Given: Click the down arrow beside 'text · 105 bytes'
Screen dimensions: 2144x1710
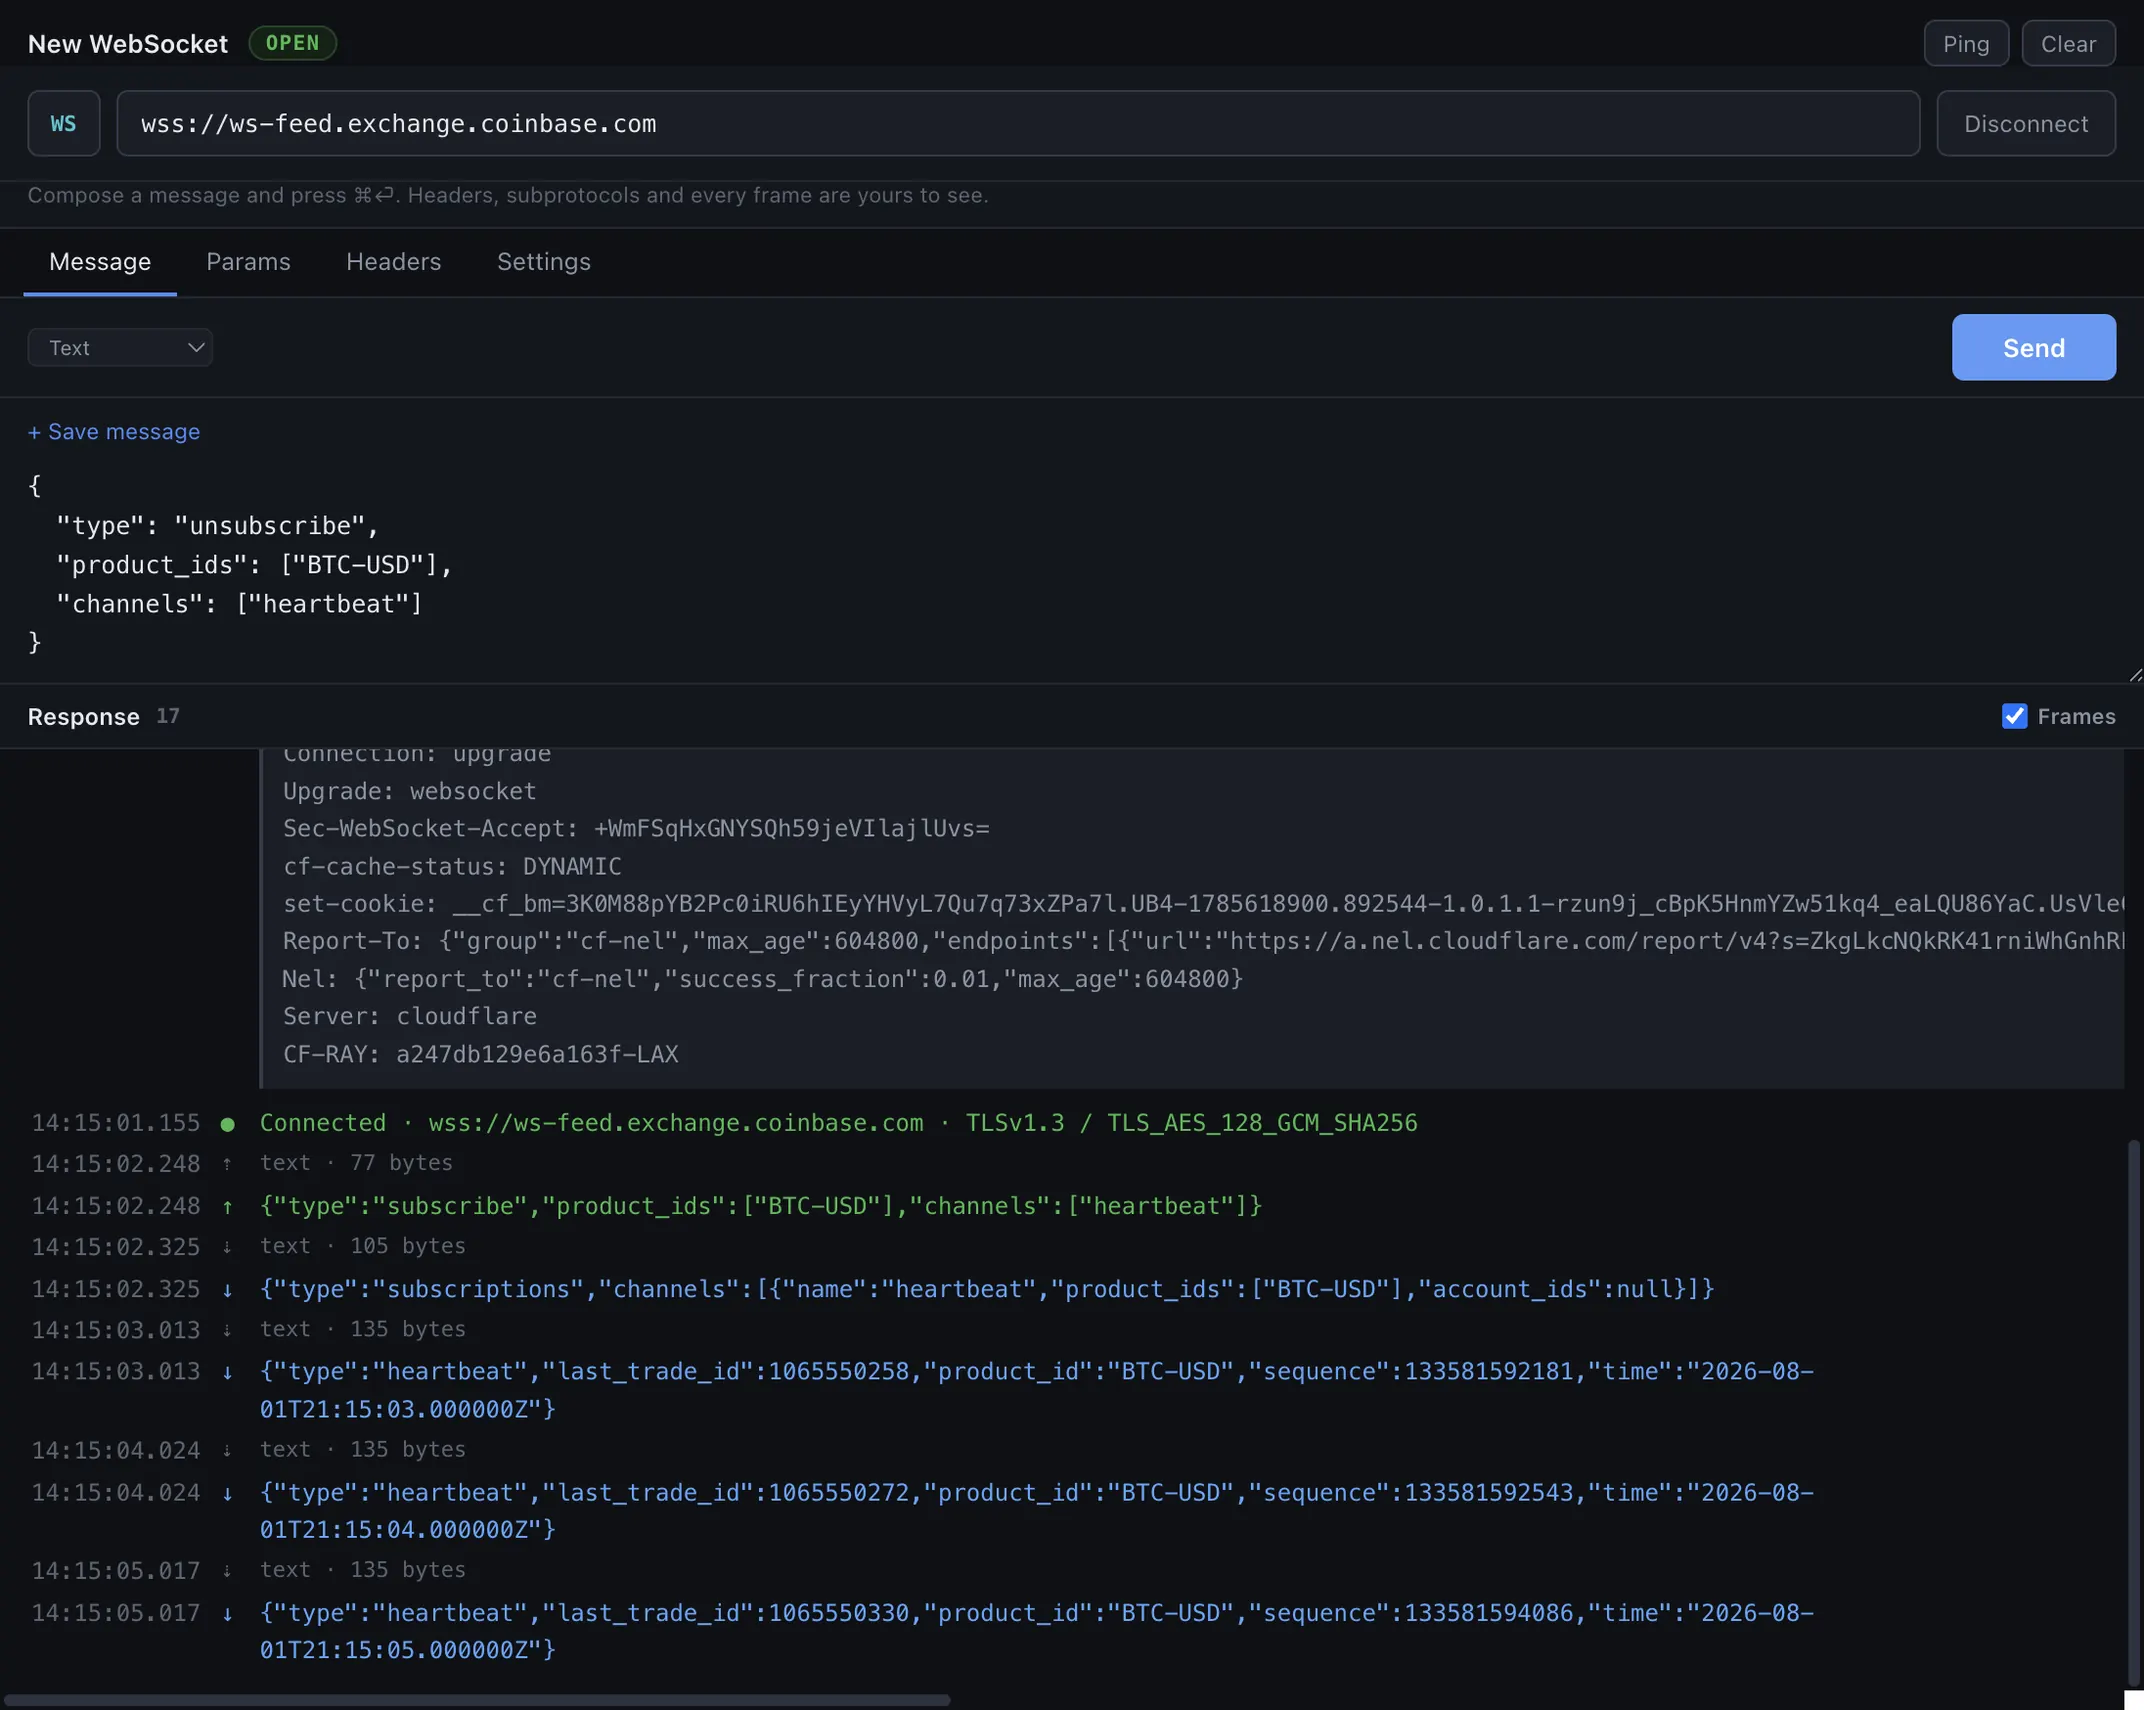Looking at the screenshot, I should pyautogui.click(x=227, y=1247).
